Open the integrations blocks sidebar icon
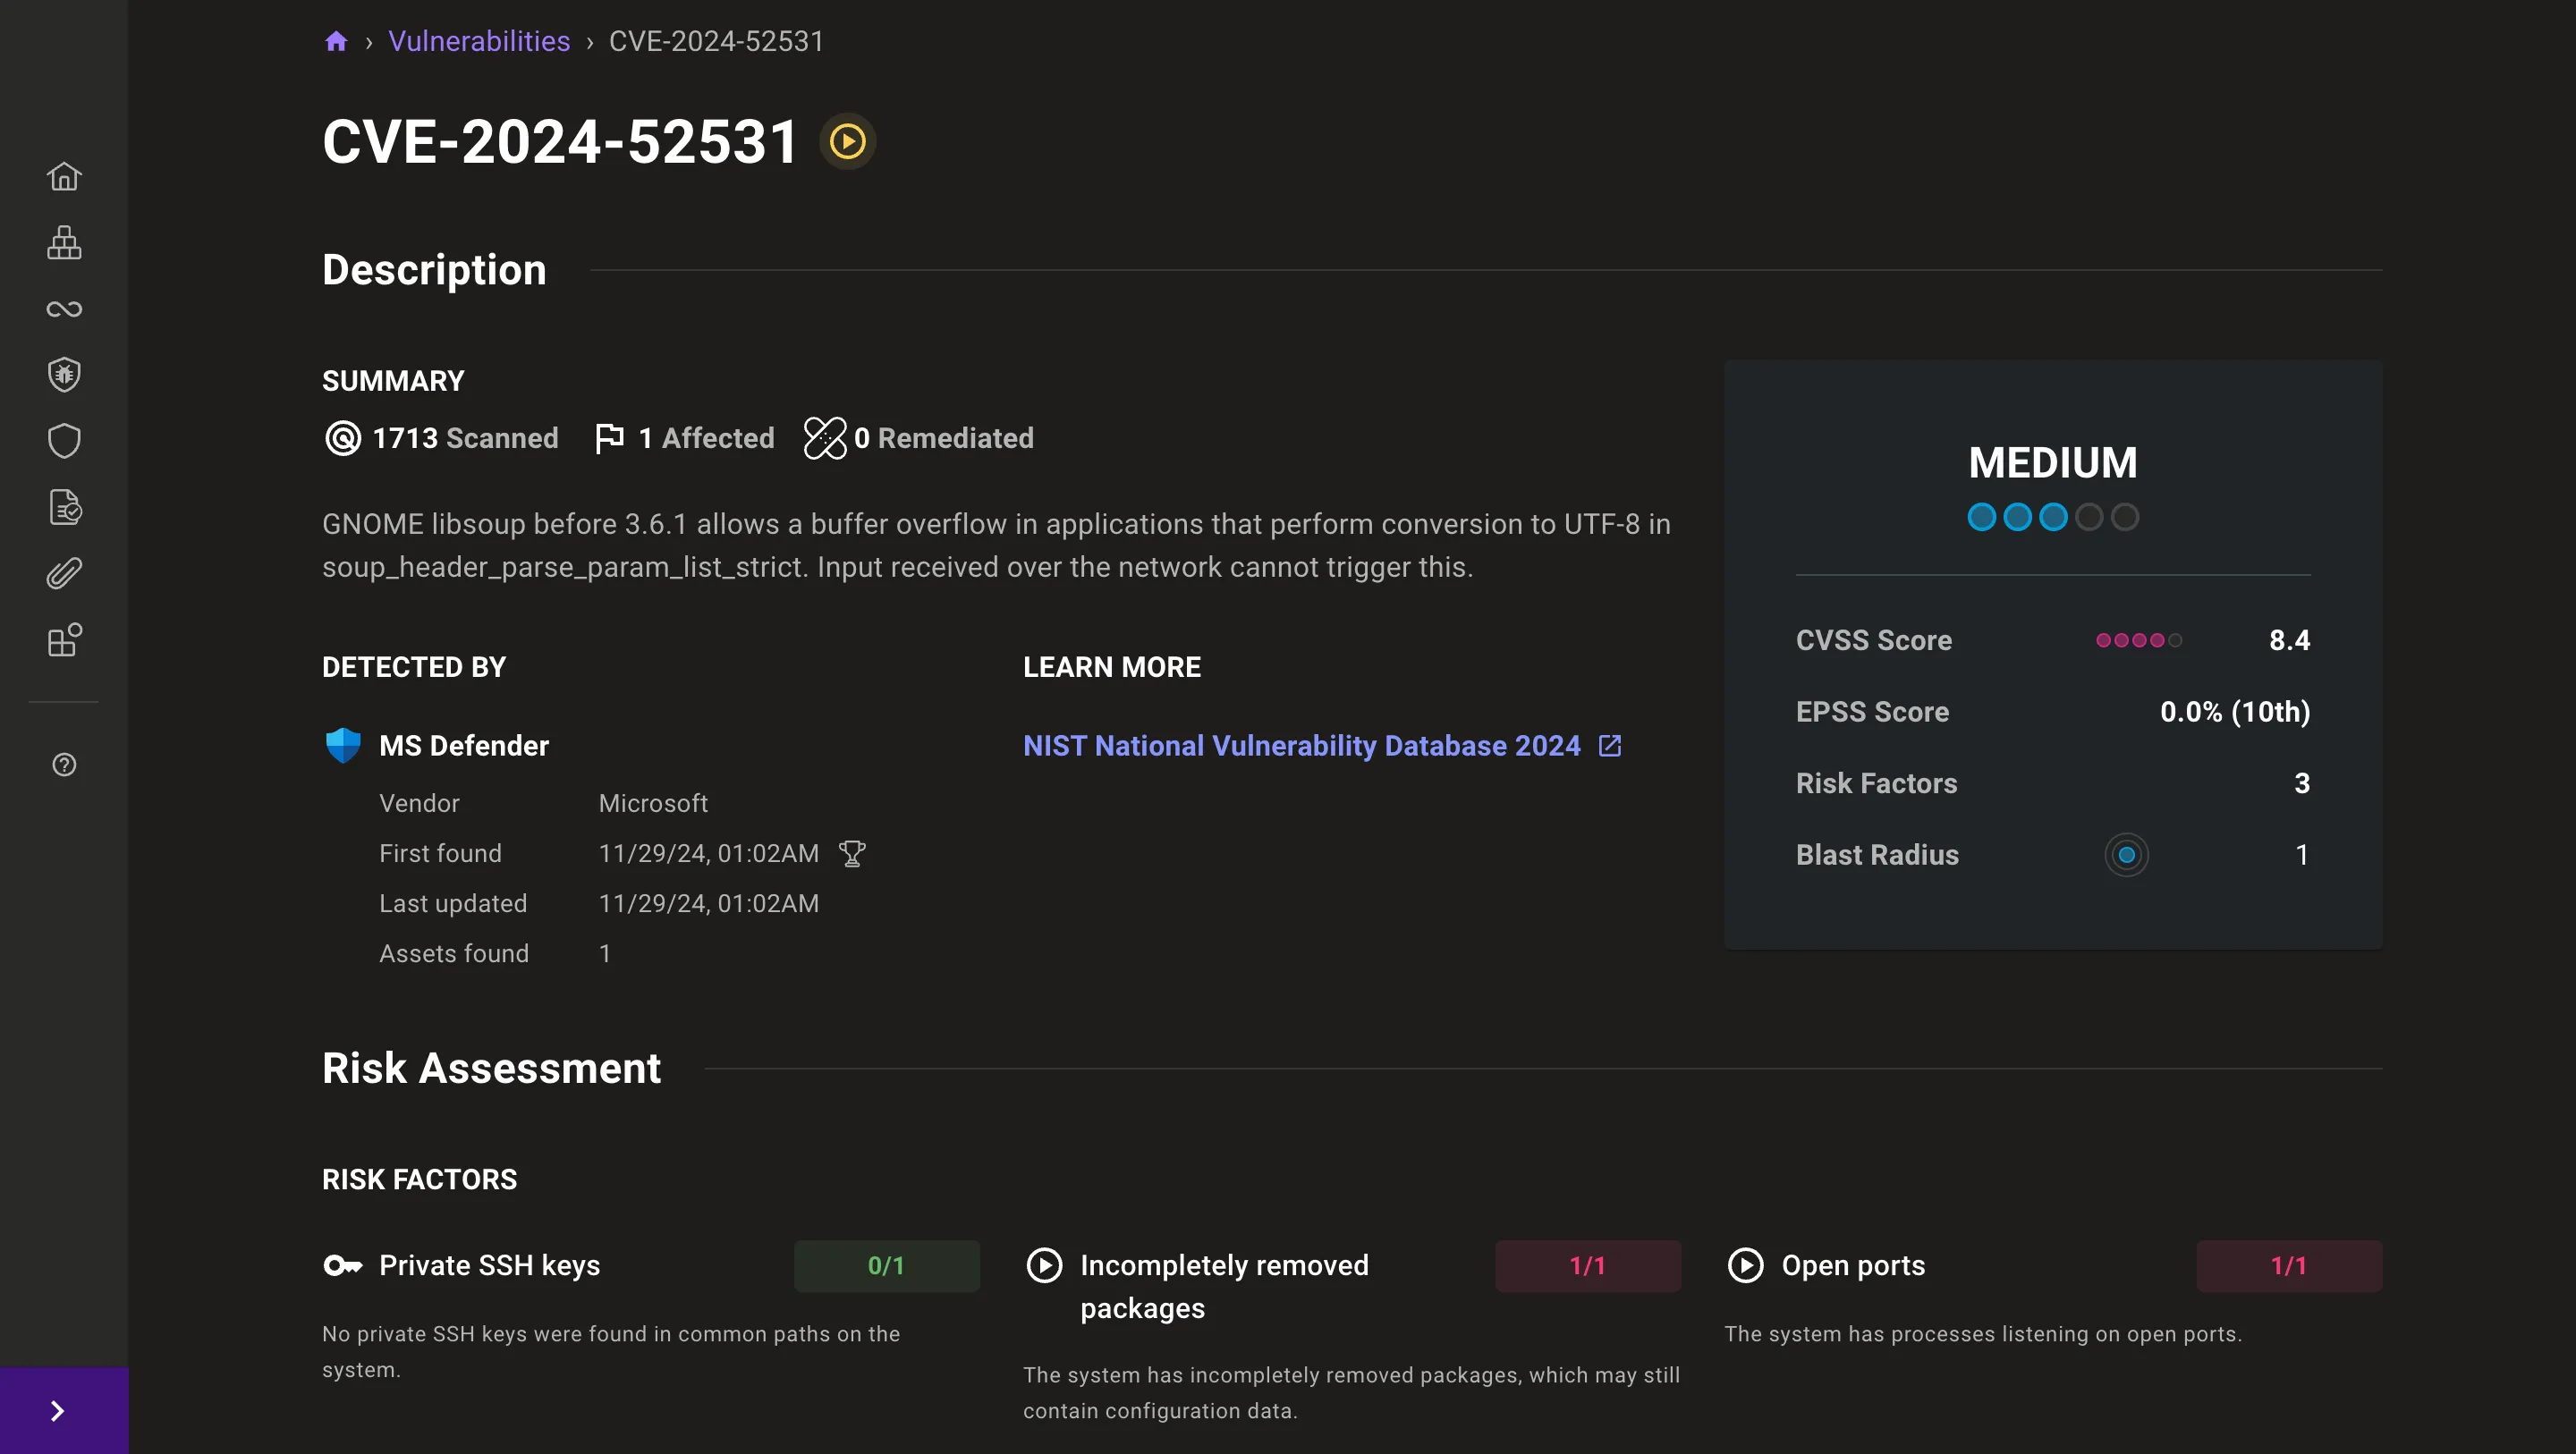This screenshot has height=1454, width=2576. pos(64,640)
